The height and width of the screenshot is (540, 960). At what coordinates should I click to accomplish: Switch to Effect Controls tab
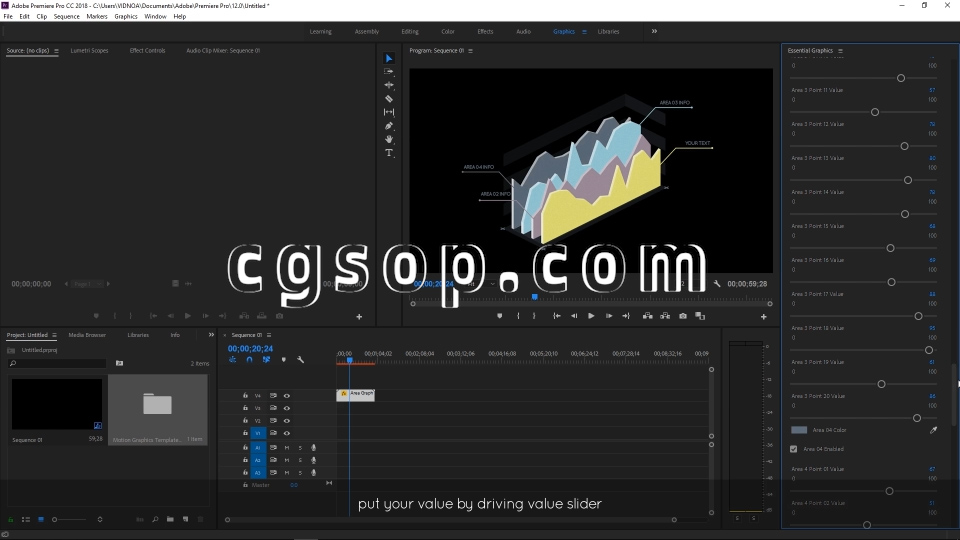[148, 50]
